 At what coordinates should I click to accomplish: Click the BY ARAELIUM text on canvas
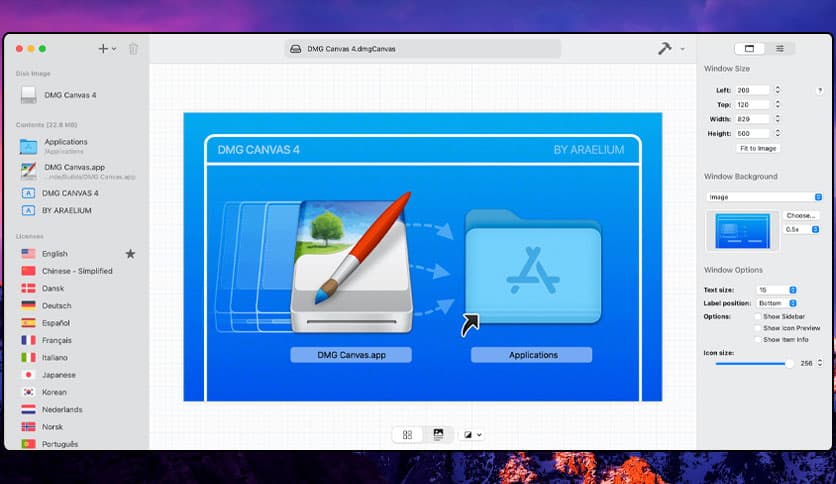[589, 150]
